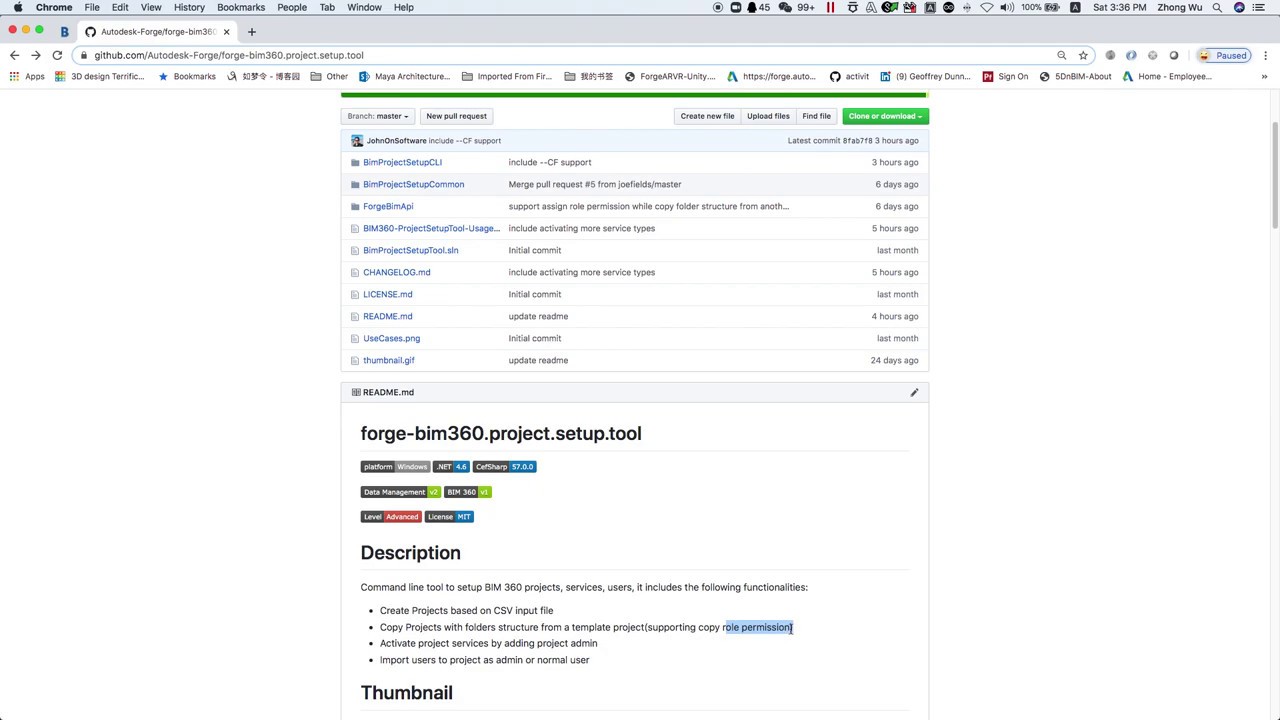Open the Apps grid in bookmarks bar

27,76
